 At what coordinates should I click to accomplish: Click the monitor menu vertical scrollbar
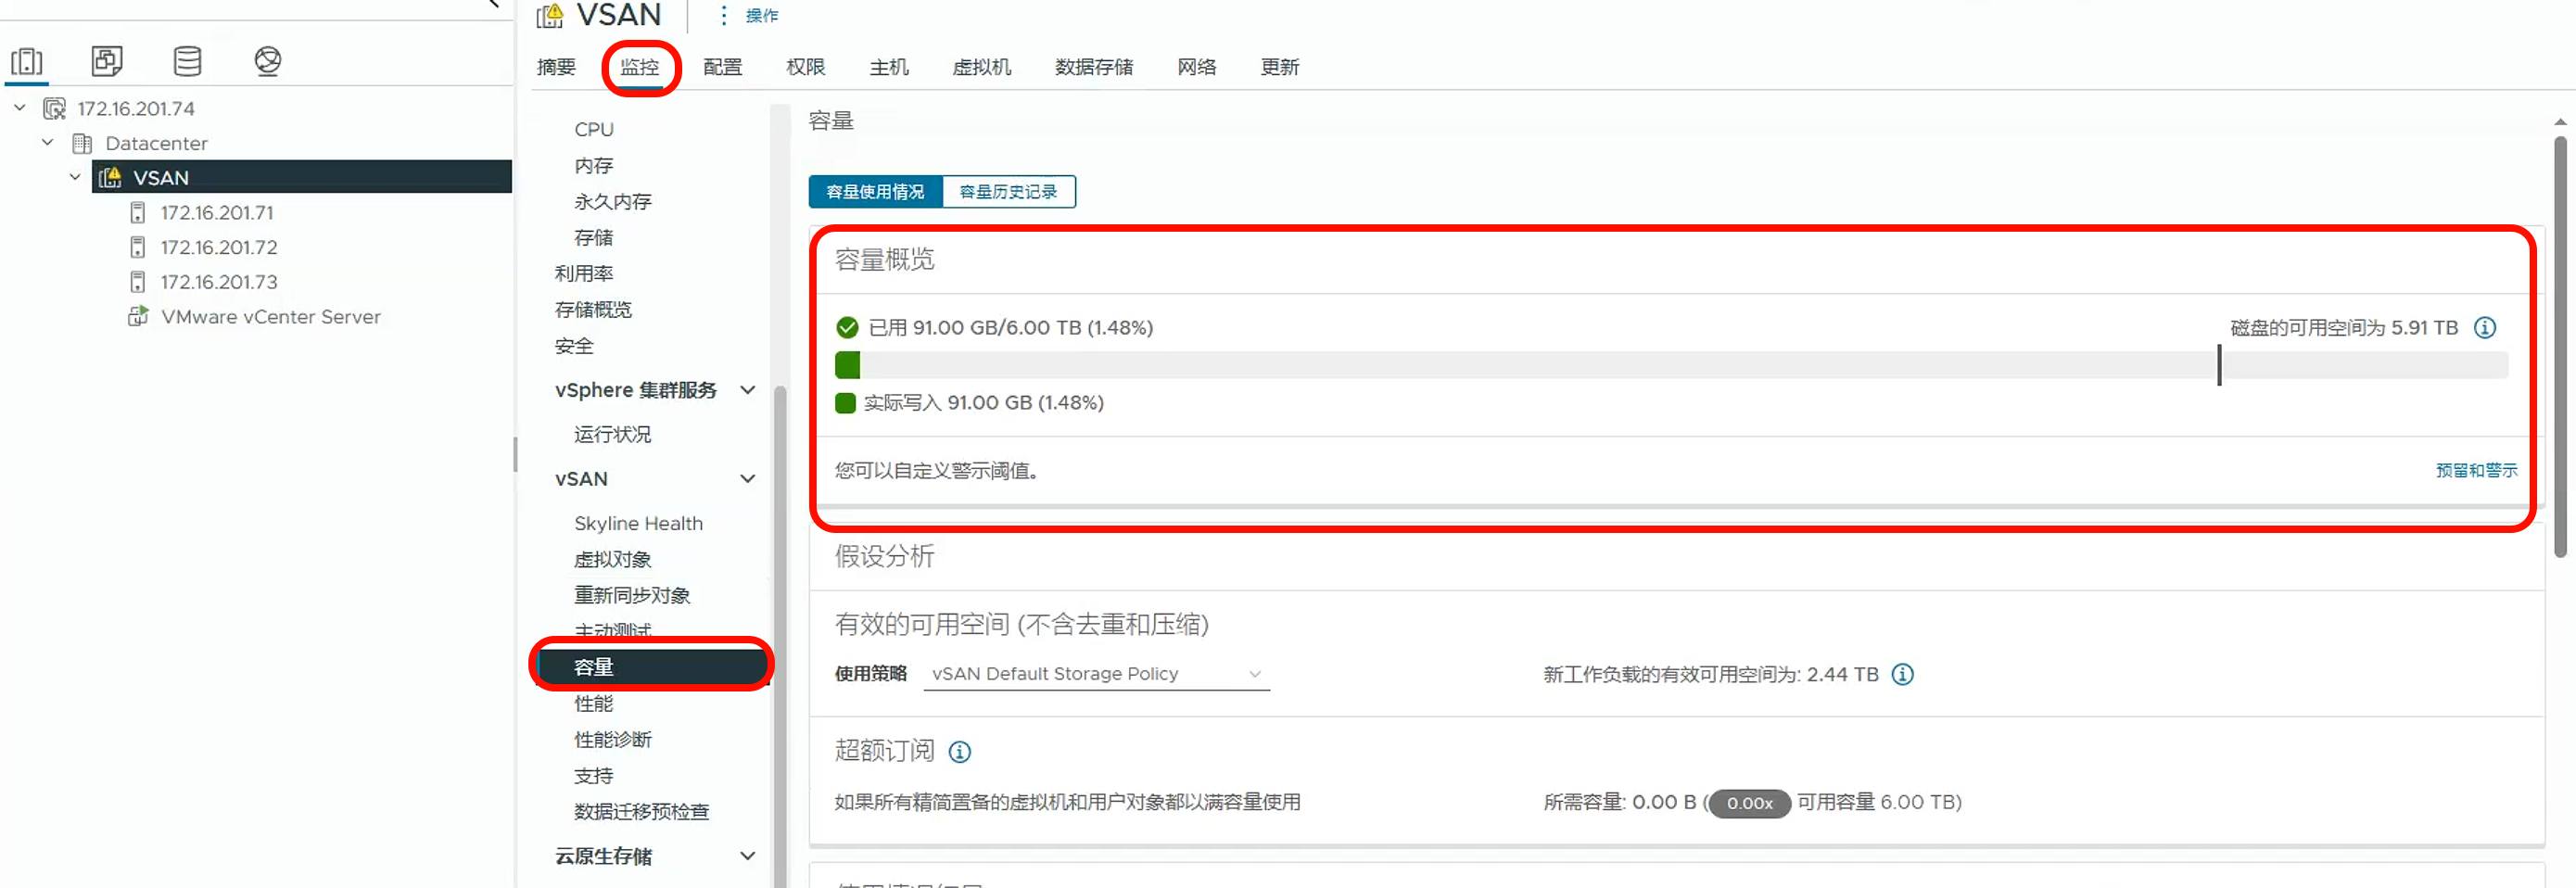click(x=780, y=636)
